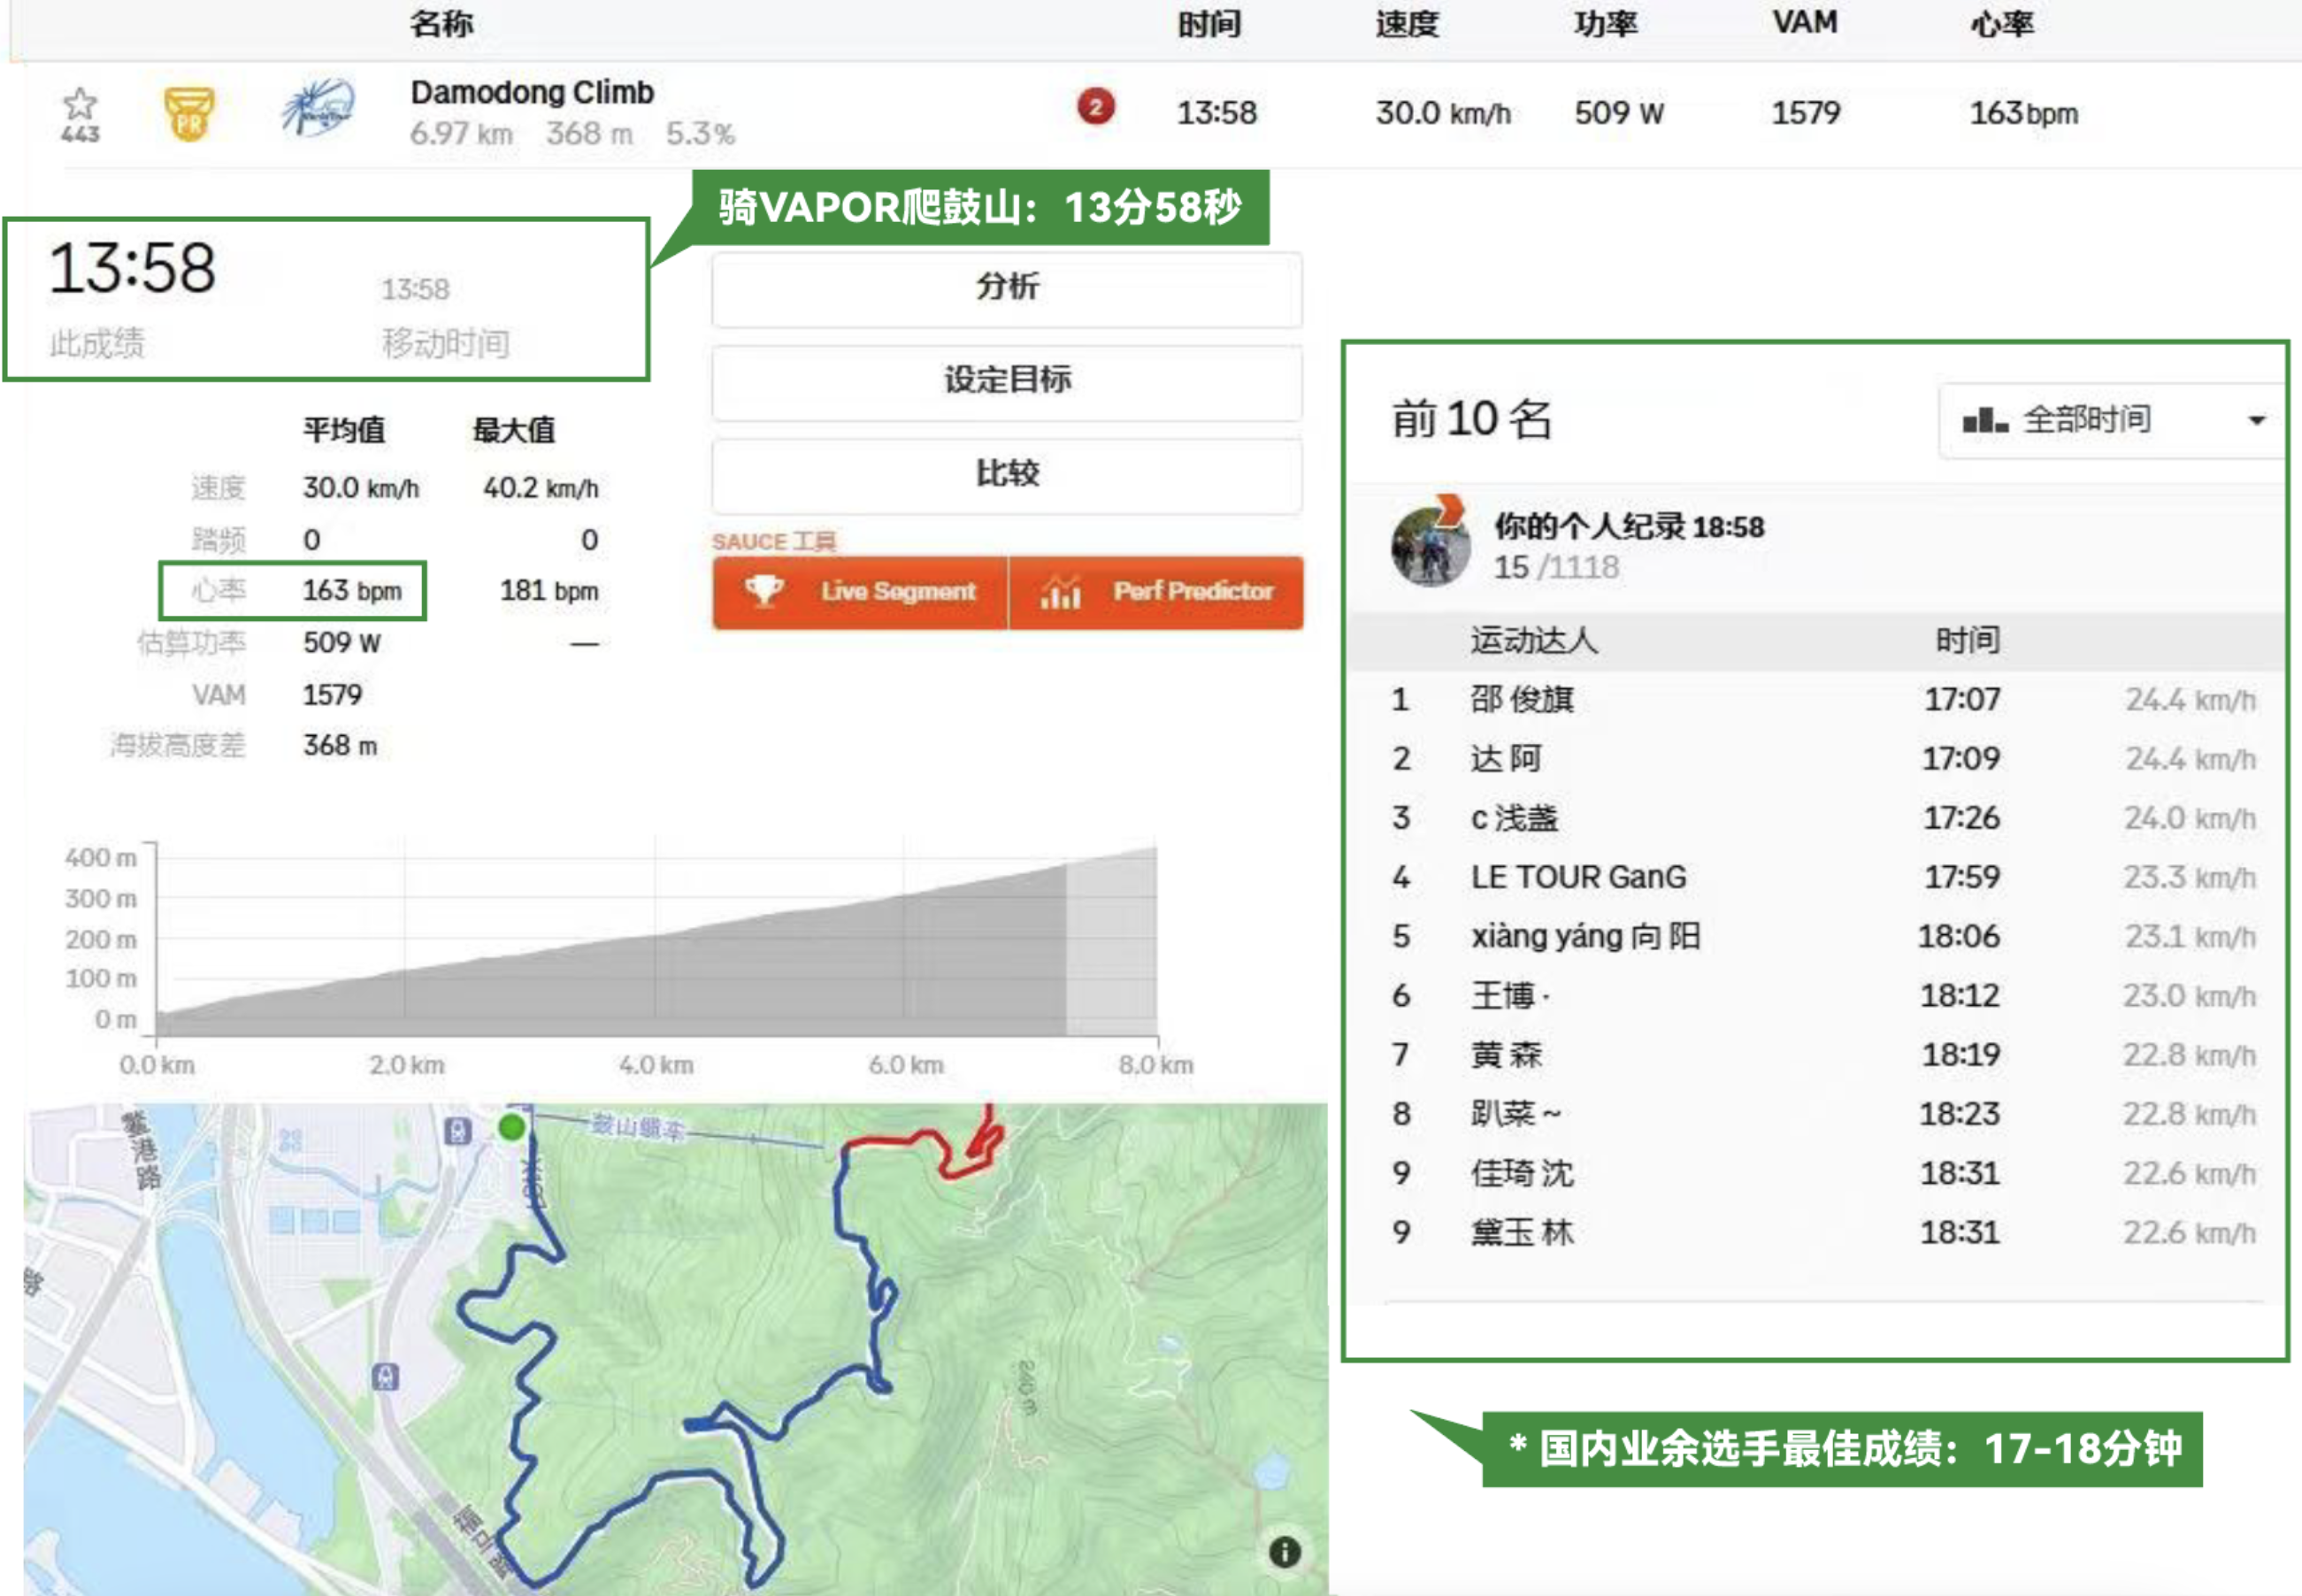2302x1596 pixels.
Task: Click the 17:09 leaderboard time
Action: coord(1961,758)
